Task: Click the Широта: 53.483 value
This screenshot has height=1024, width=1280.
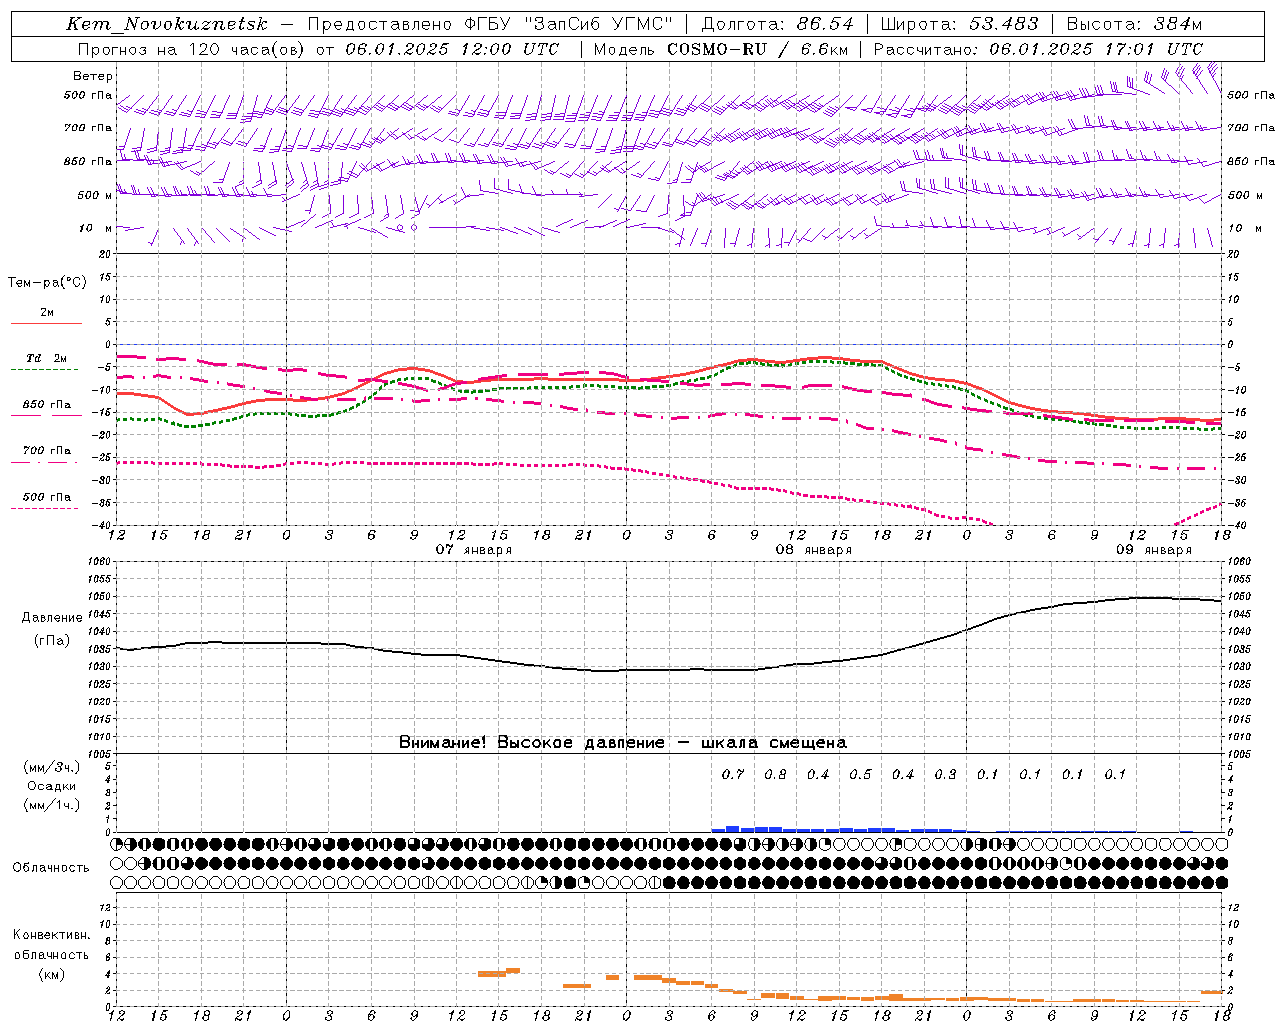Action: coord(959,24)
